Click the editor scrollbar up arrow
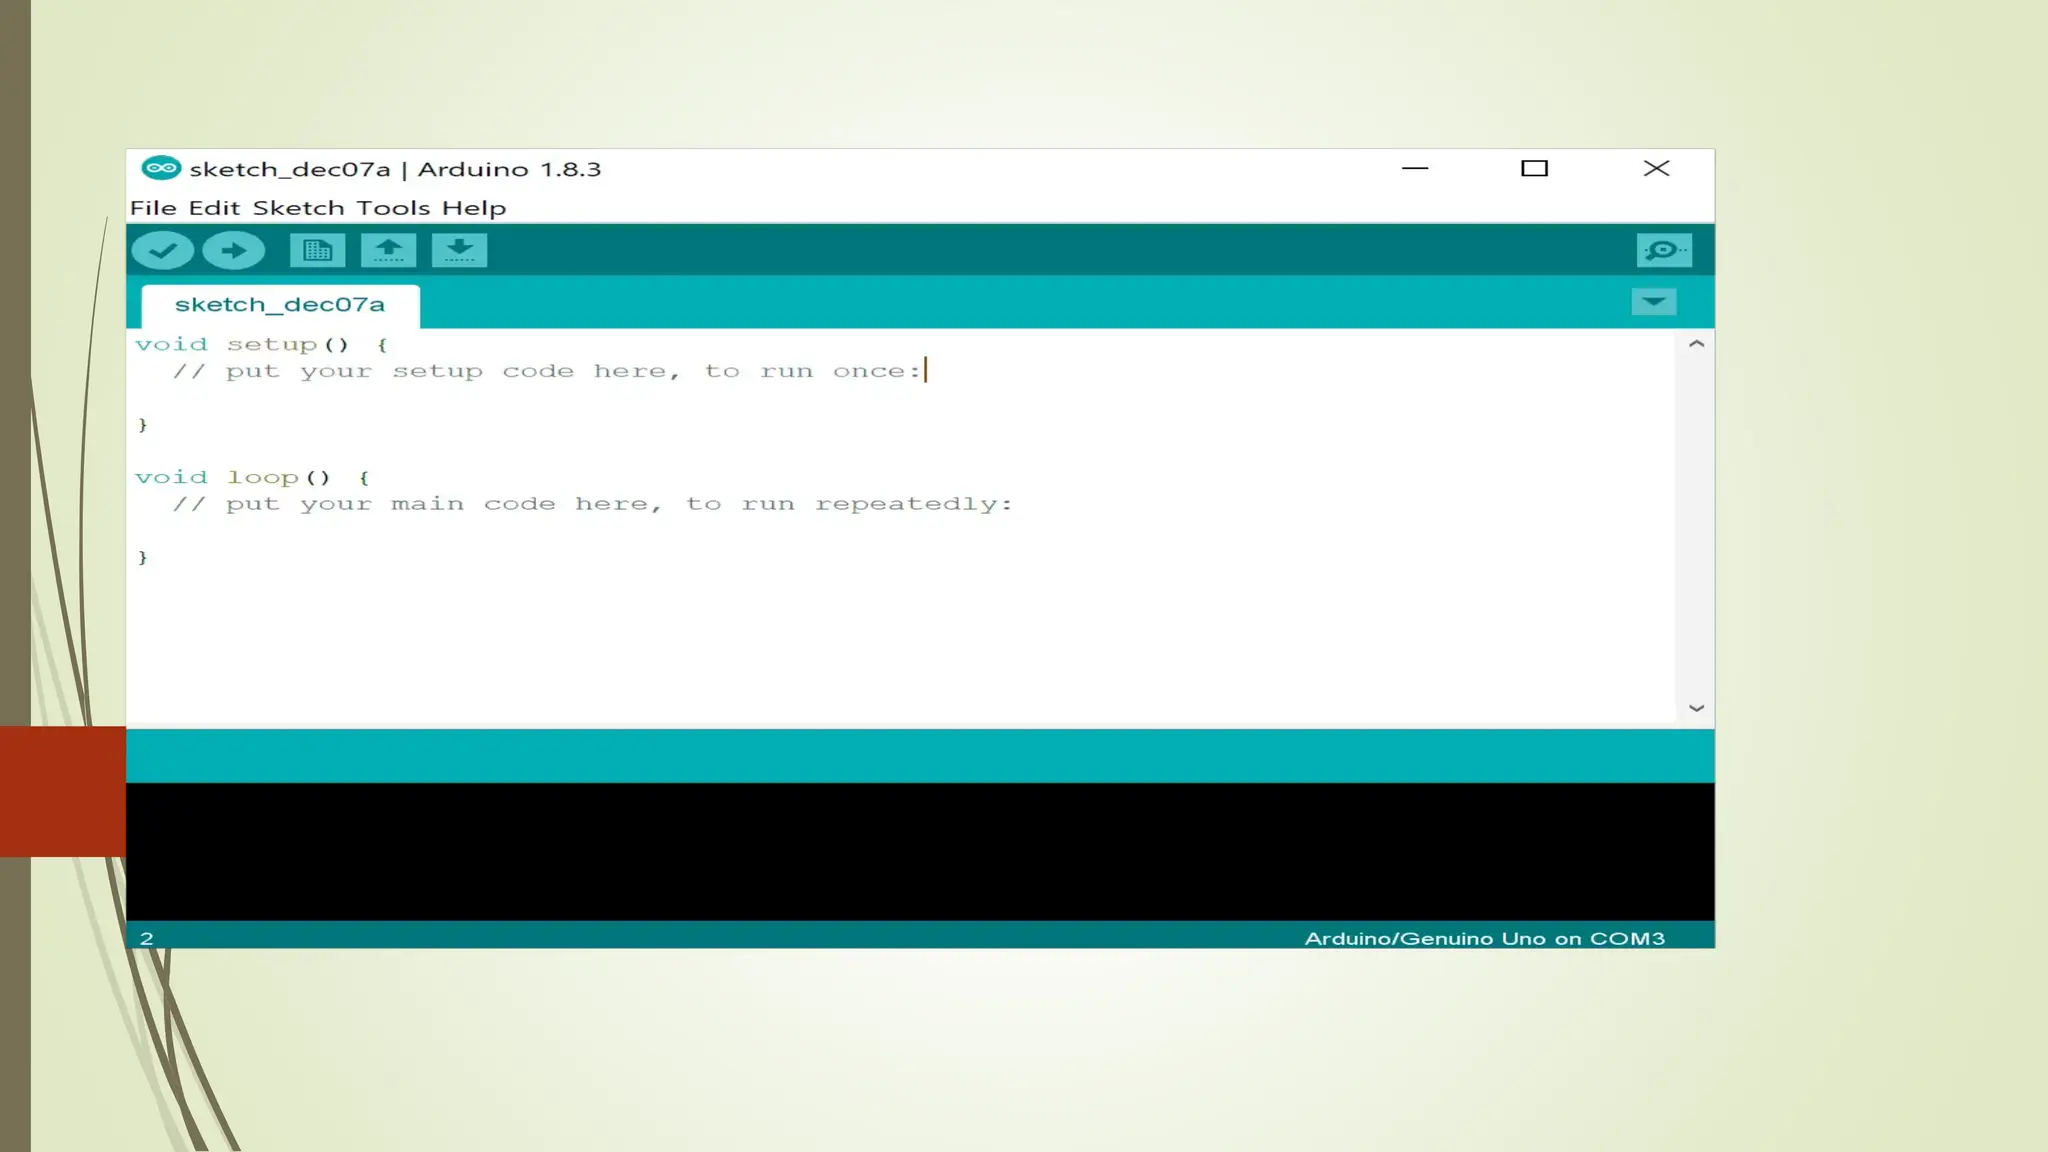The width and height of the screenshot is (2048, 1152). click(1696, 344)
